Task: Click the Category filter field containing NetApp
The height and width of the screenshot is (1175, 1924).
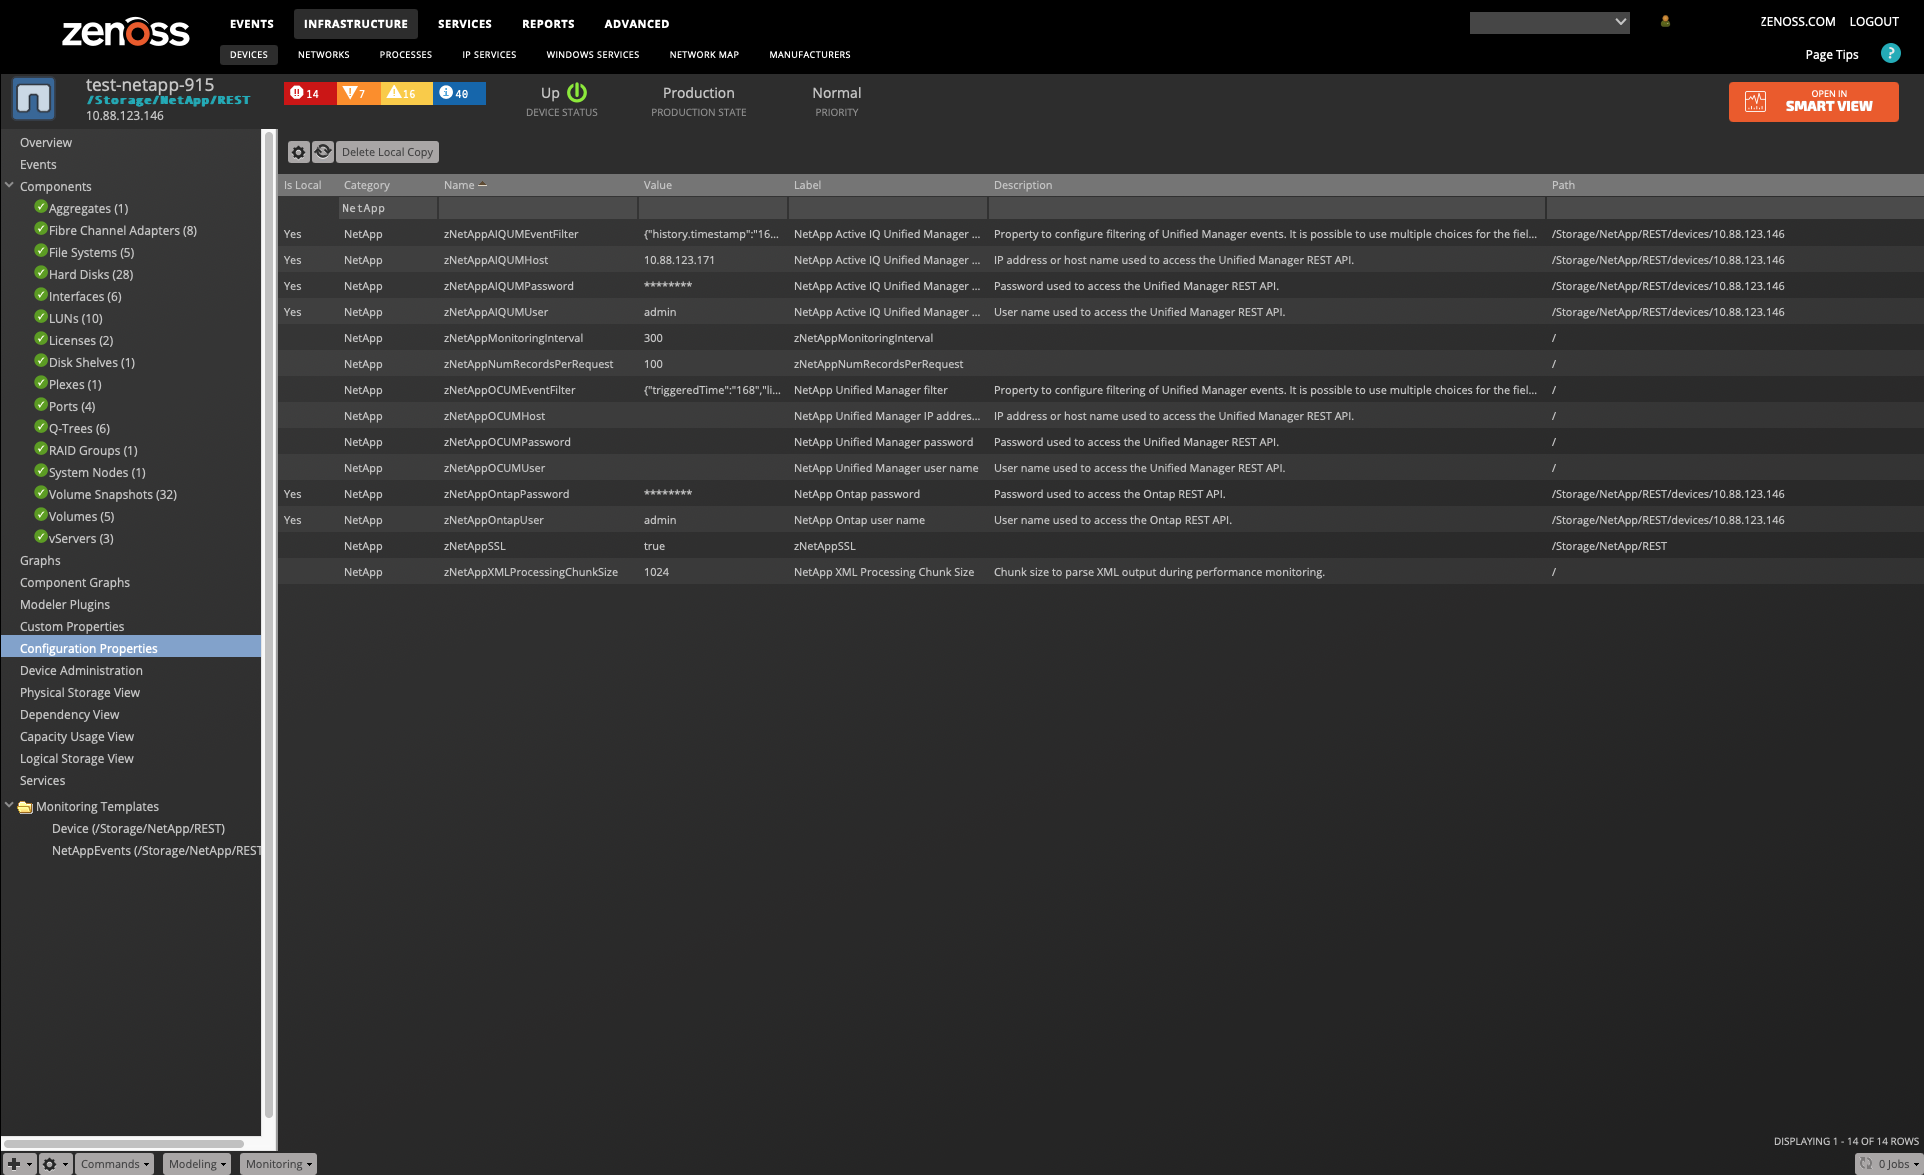Action: point(387,208)
